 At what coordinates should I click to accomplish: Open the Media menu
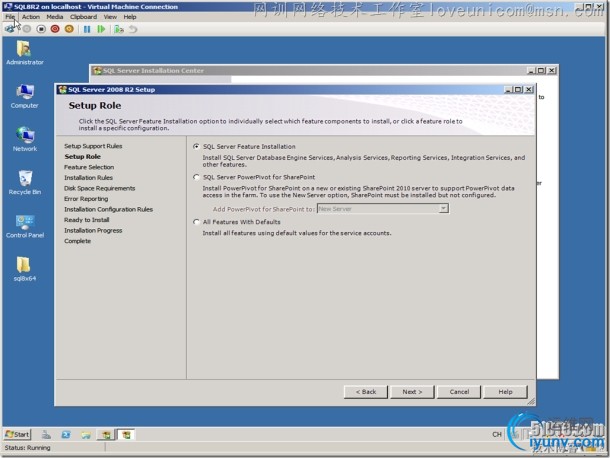(54, 17)
